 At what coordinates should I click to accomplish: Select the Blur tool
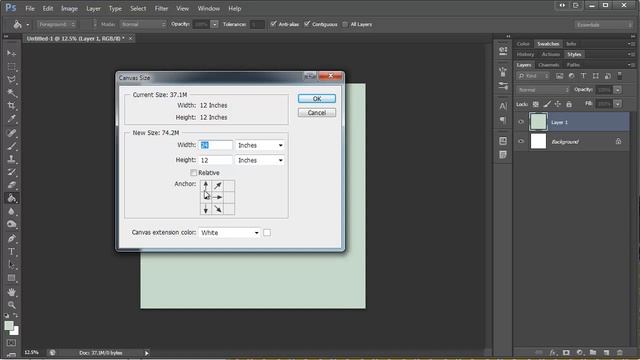coord(11,211)
